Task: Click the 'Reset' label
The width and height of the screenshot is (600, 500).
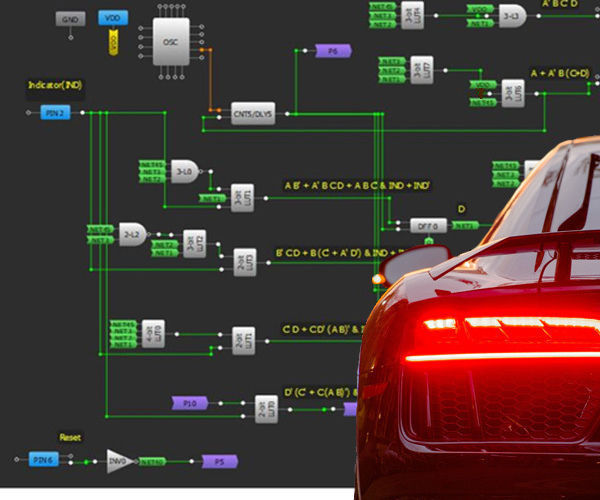Action: [70, 437]
